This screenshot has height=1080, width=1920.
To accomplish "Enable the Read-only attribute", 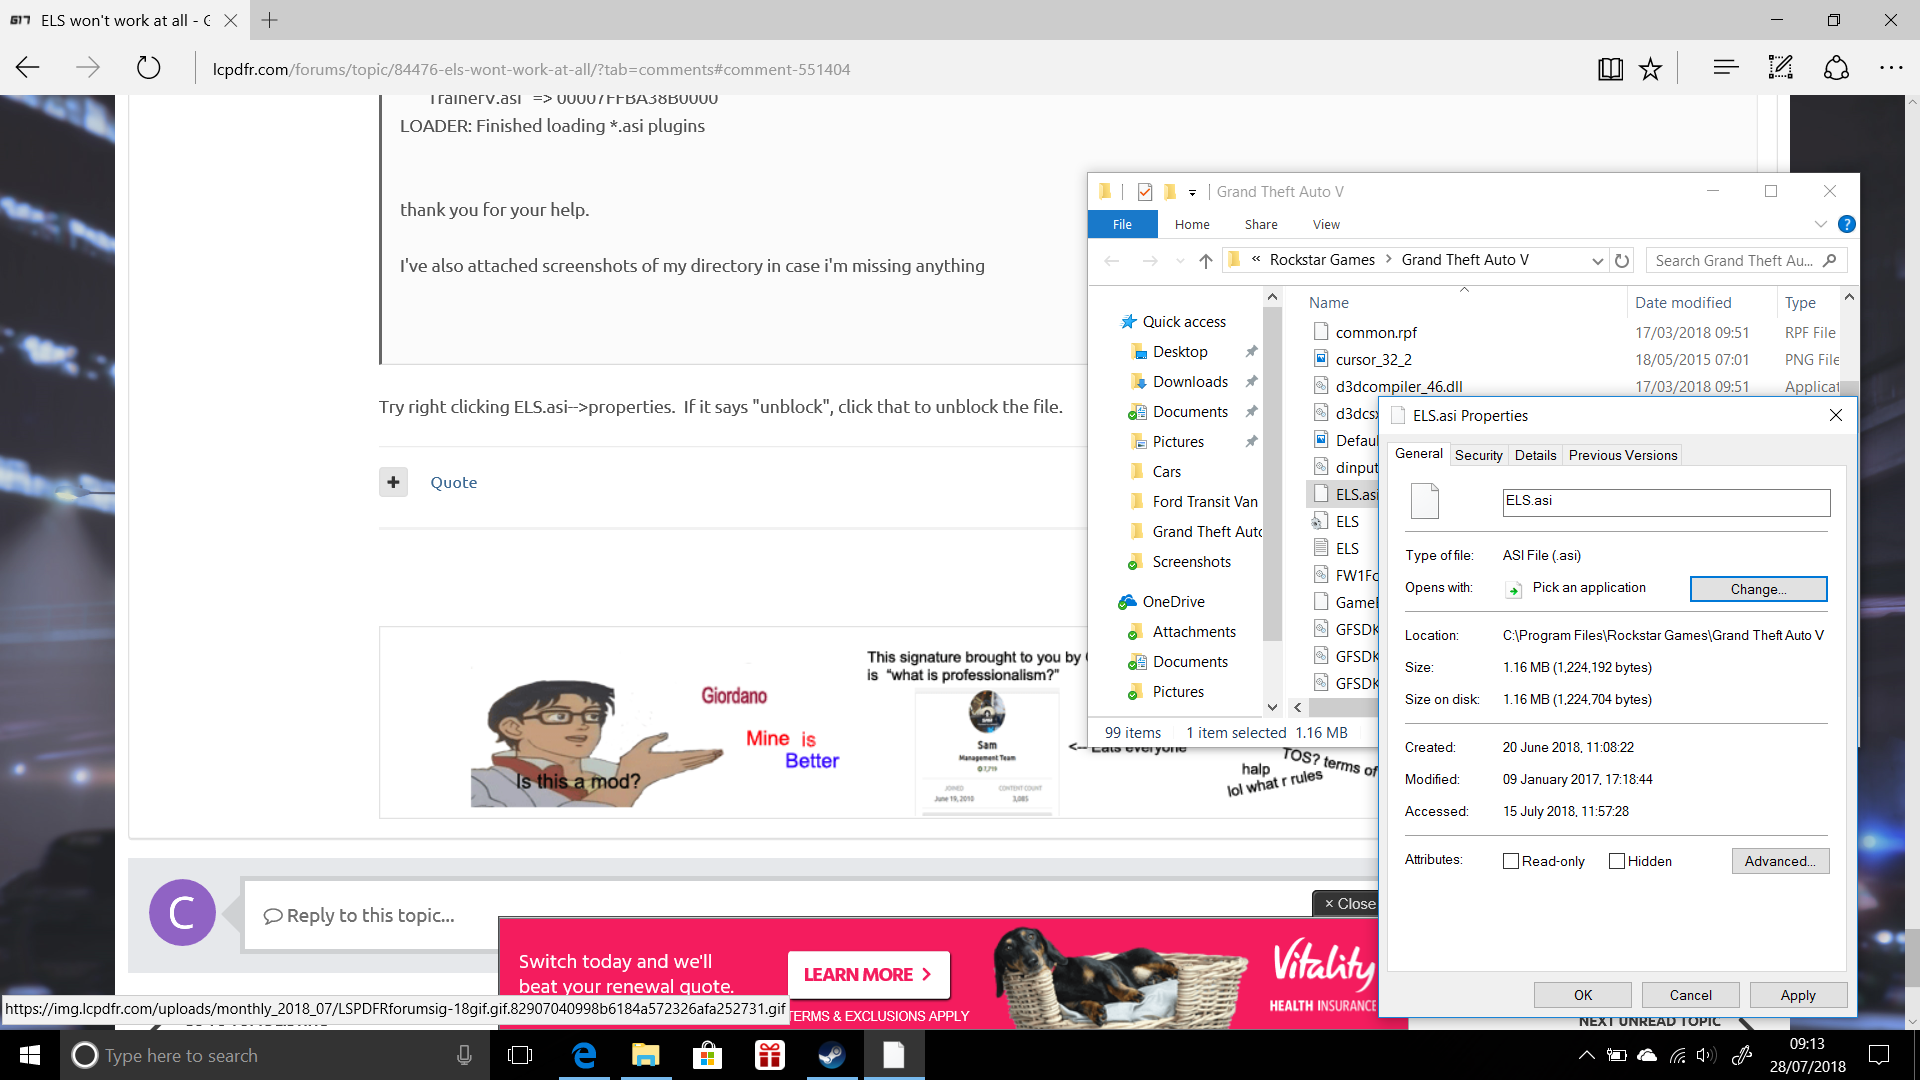I will point(1511,861).
